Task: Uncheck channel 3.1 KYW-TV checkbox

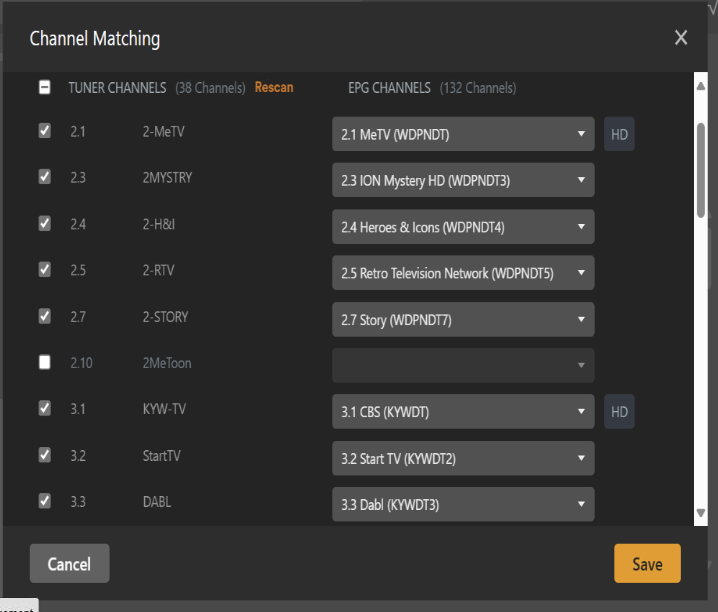Action: (44, 408)
